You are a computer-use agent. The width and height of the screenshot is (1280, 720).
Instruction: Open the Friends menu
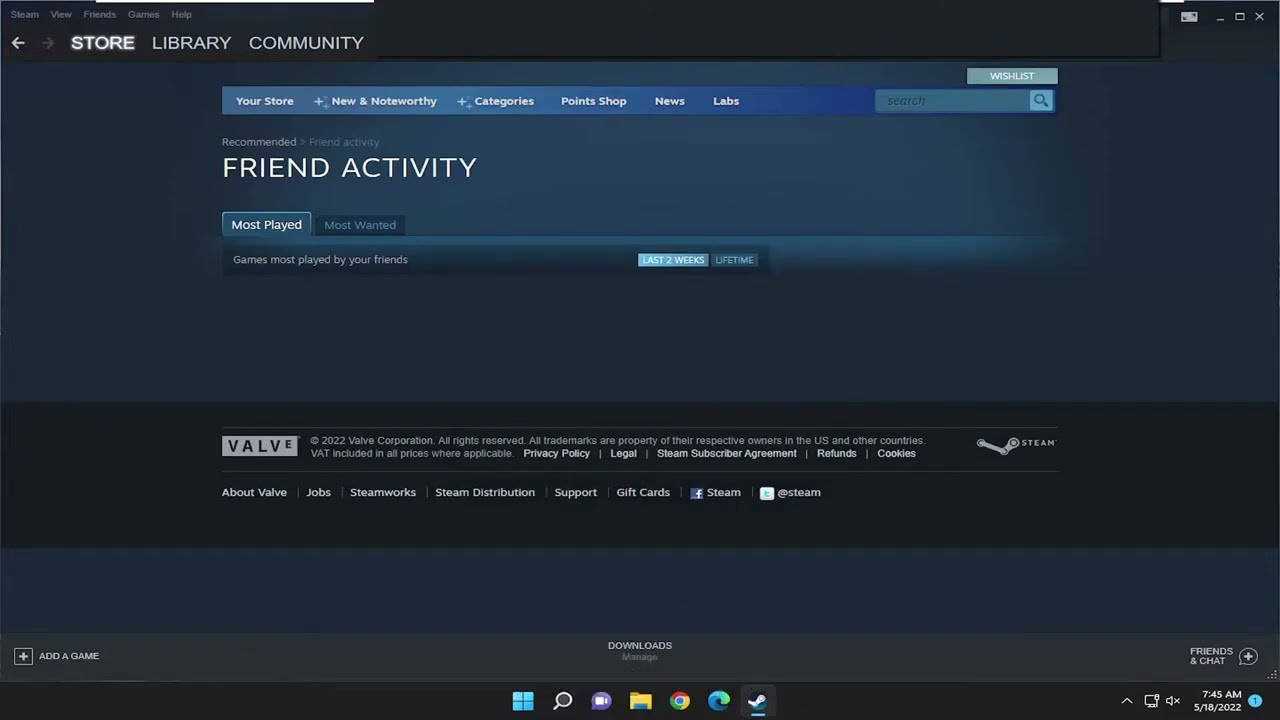point(99,14)
